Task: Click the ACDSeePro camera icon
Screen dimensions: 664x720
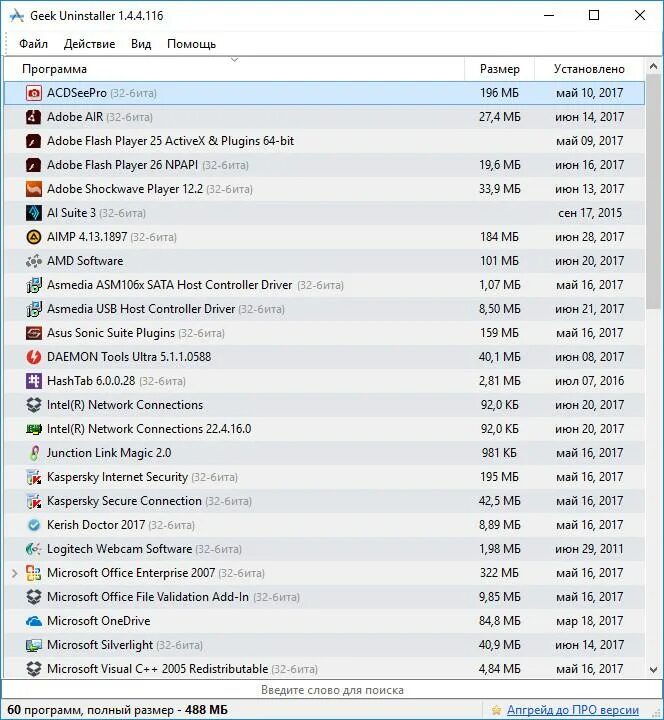Action: pyautogui.click(x=34, y=93)
